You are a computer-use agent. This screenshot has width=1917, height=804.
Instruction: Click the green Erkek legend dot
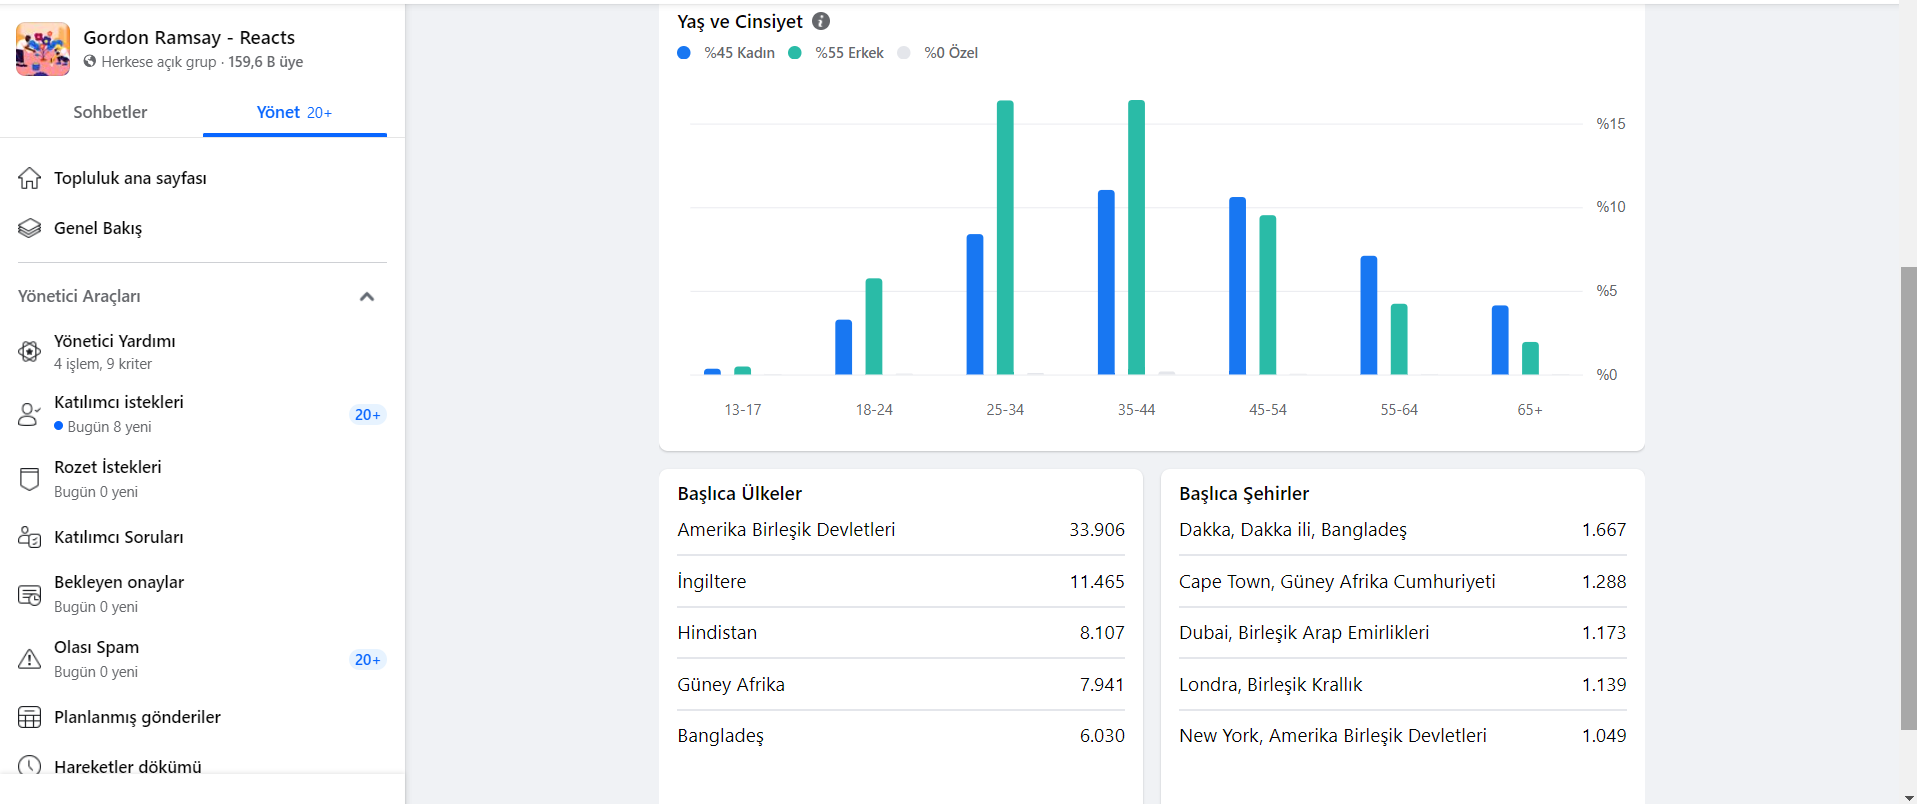click(x=795, y=53)
